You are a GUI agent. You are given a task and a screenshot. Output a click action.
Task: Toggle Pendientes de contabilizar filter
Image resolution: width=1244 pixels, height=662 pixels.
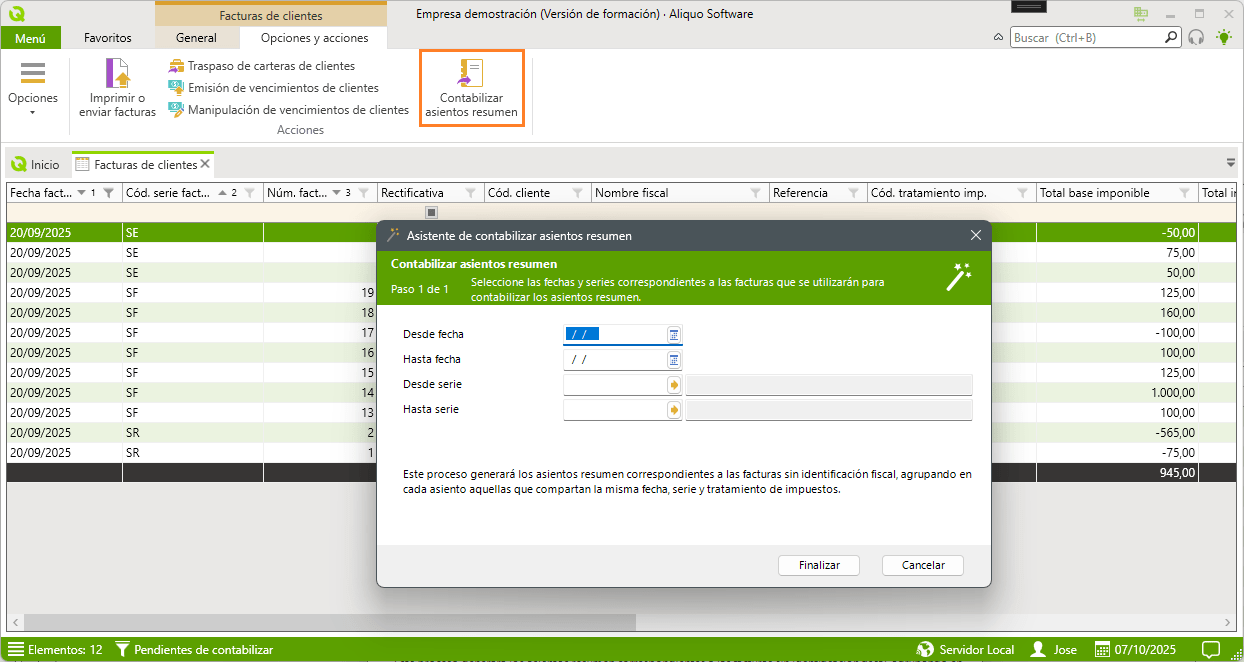[x=194, y=650]
